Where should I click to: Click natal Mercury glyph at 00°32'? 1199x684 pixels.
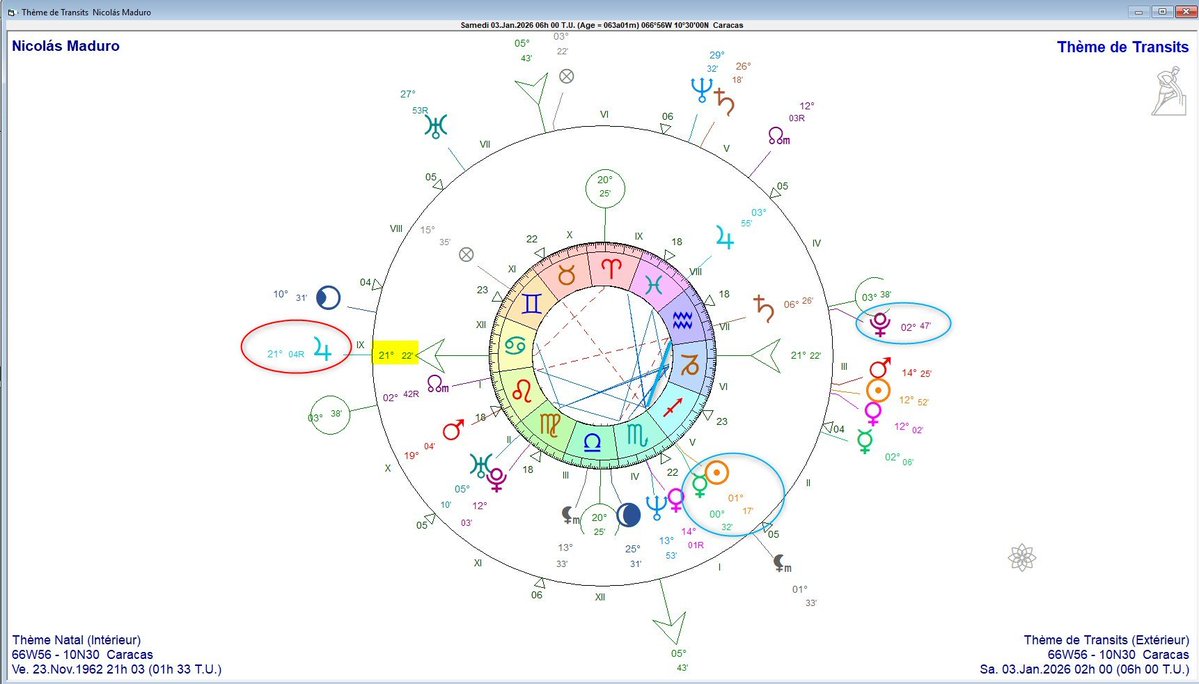point(700,485)
